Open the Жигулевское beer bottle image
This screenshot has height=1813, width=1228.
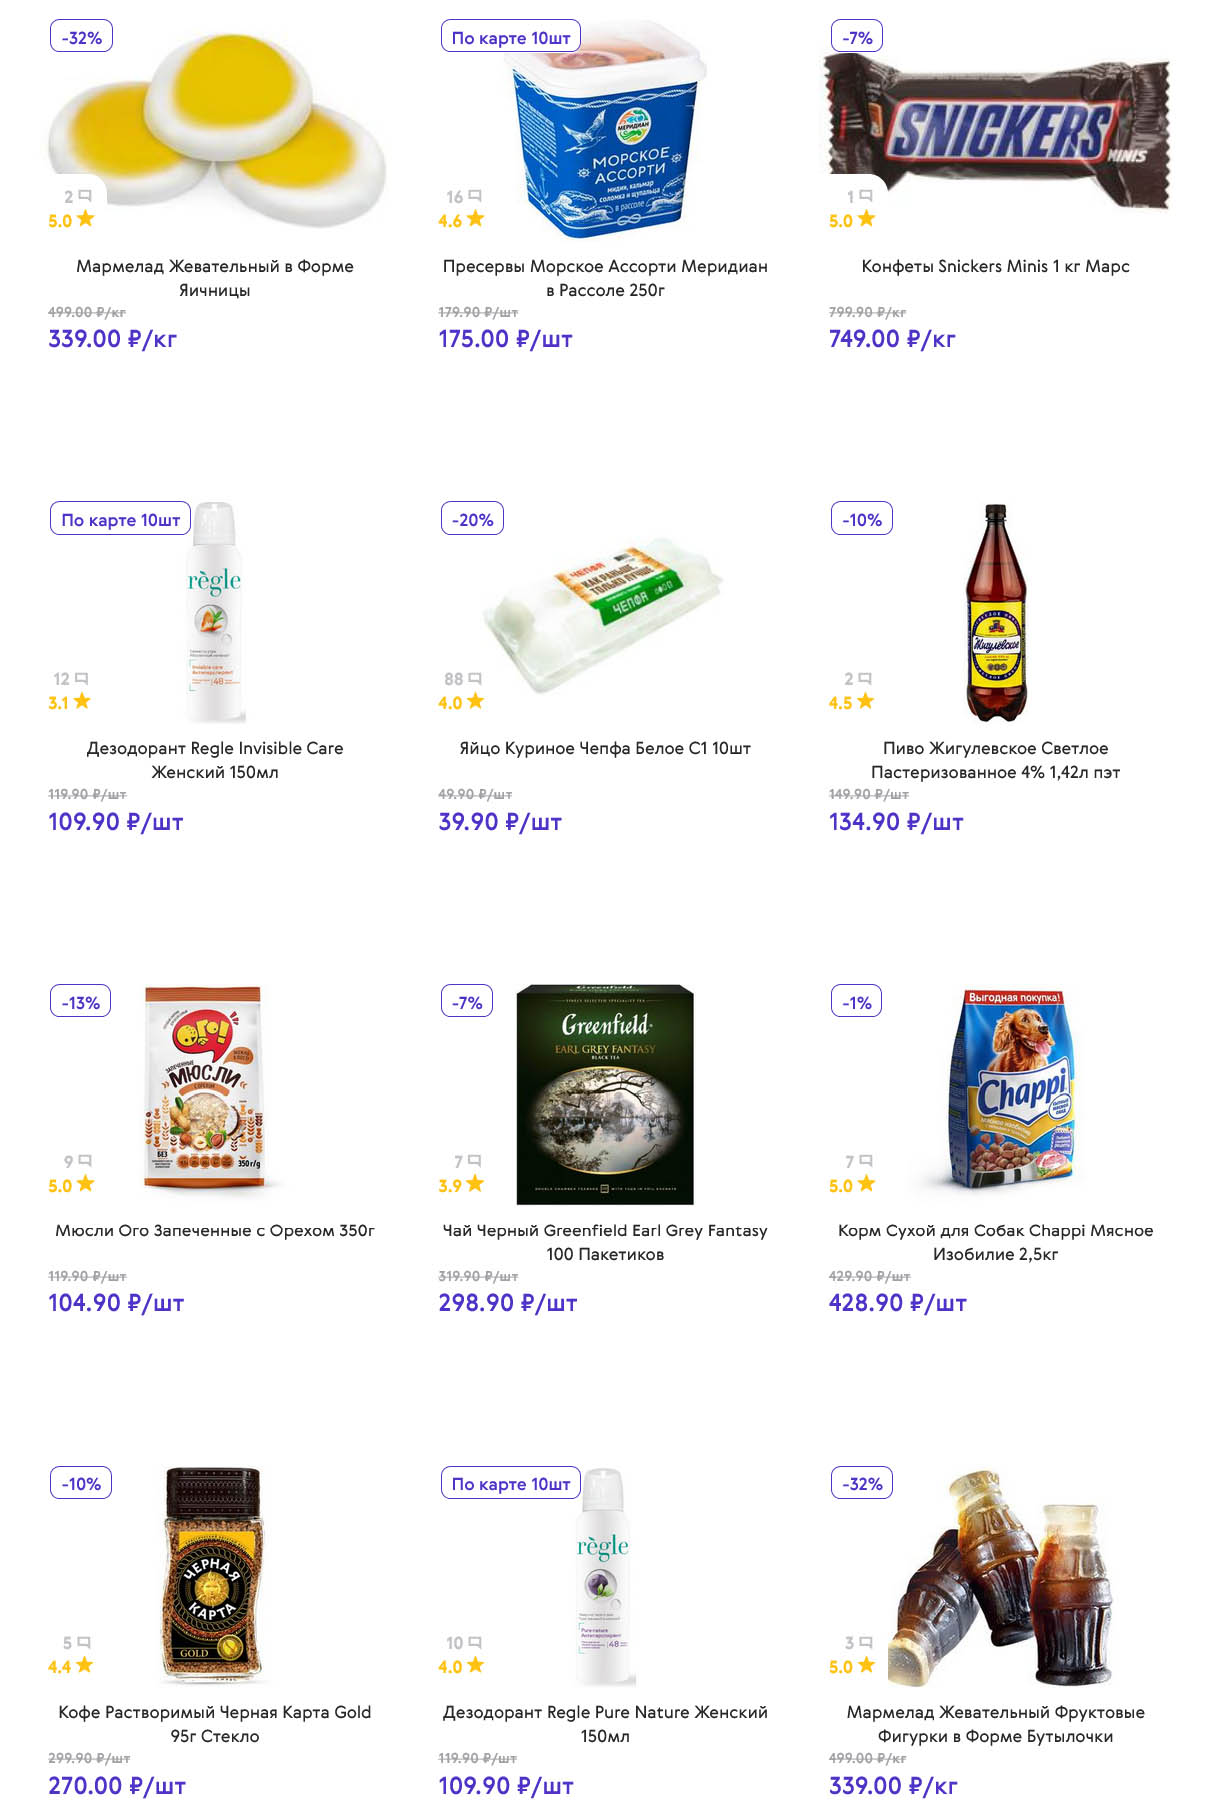[x=995, y=612]
